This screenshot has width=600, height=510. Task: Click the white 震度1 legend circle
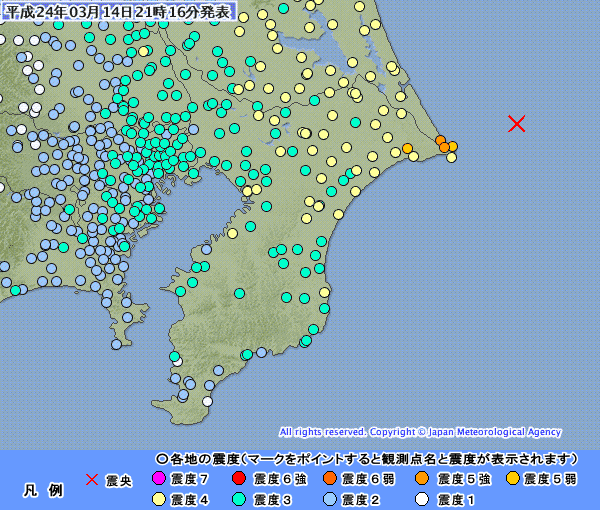[422, 499]
